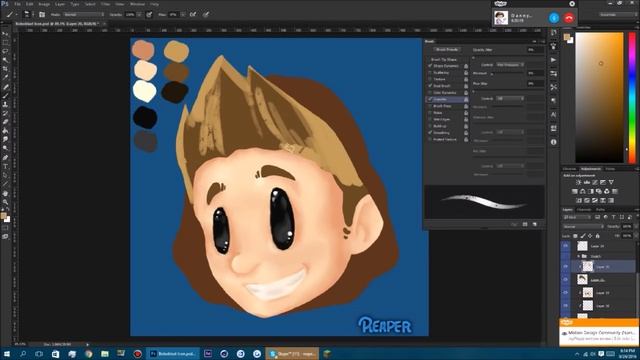
Task: Disable Smoothing checkbox
Action: (x=430, y=133)
